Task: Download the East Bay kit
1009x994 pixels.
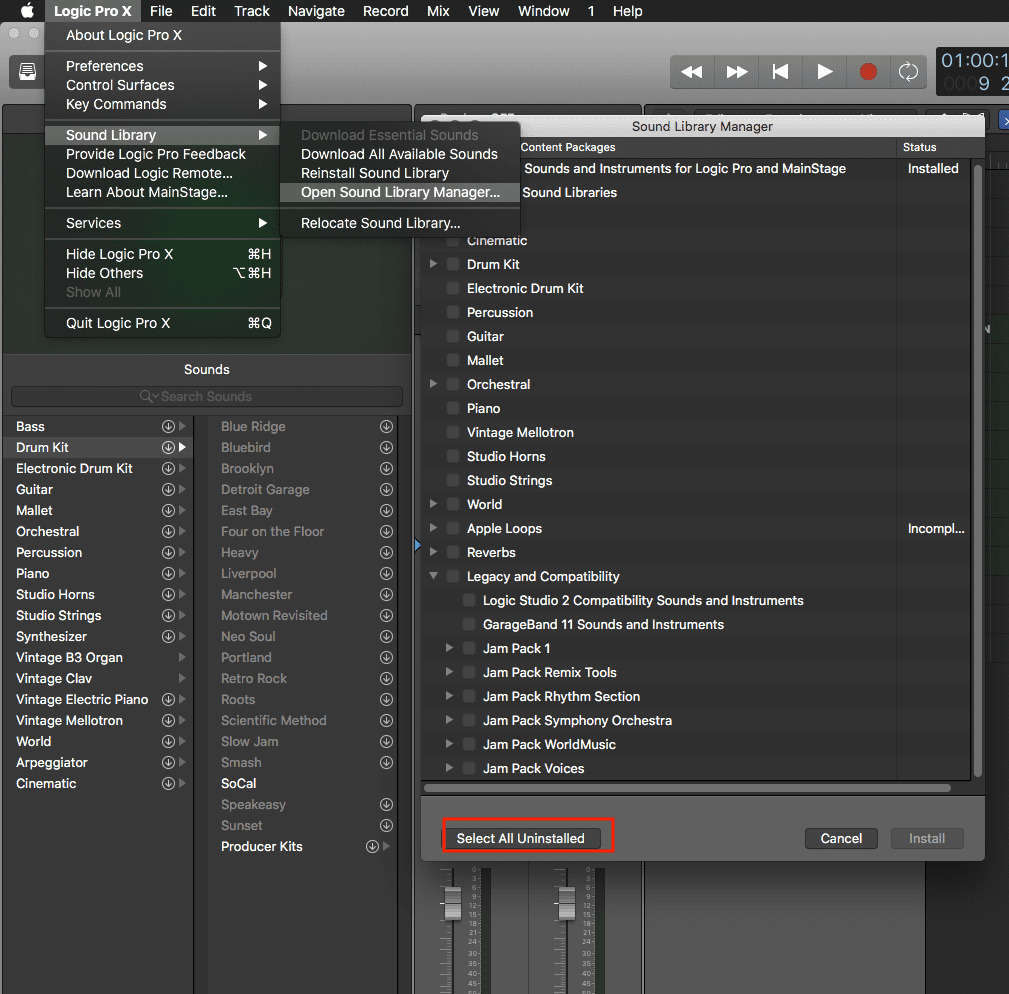Action: [386, 510]
